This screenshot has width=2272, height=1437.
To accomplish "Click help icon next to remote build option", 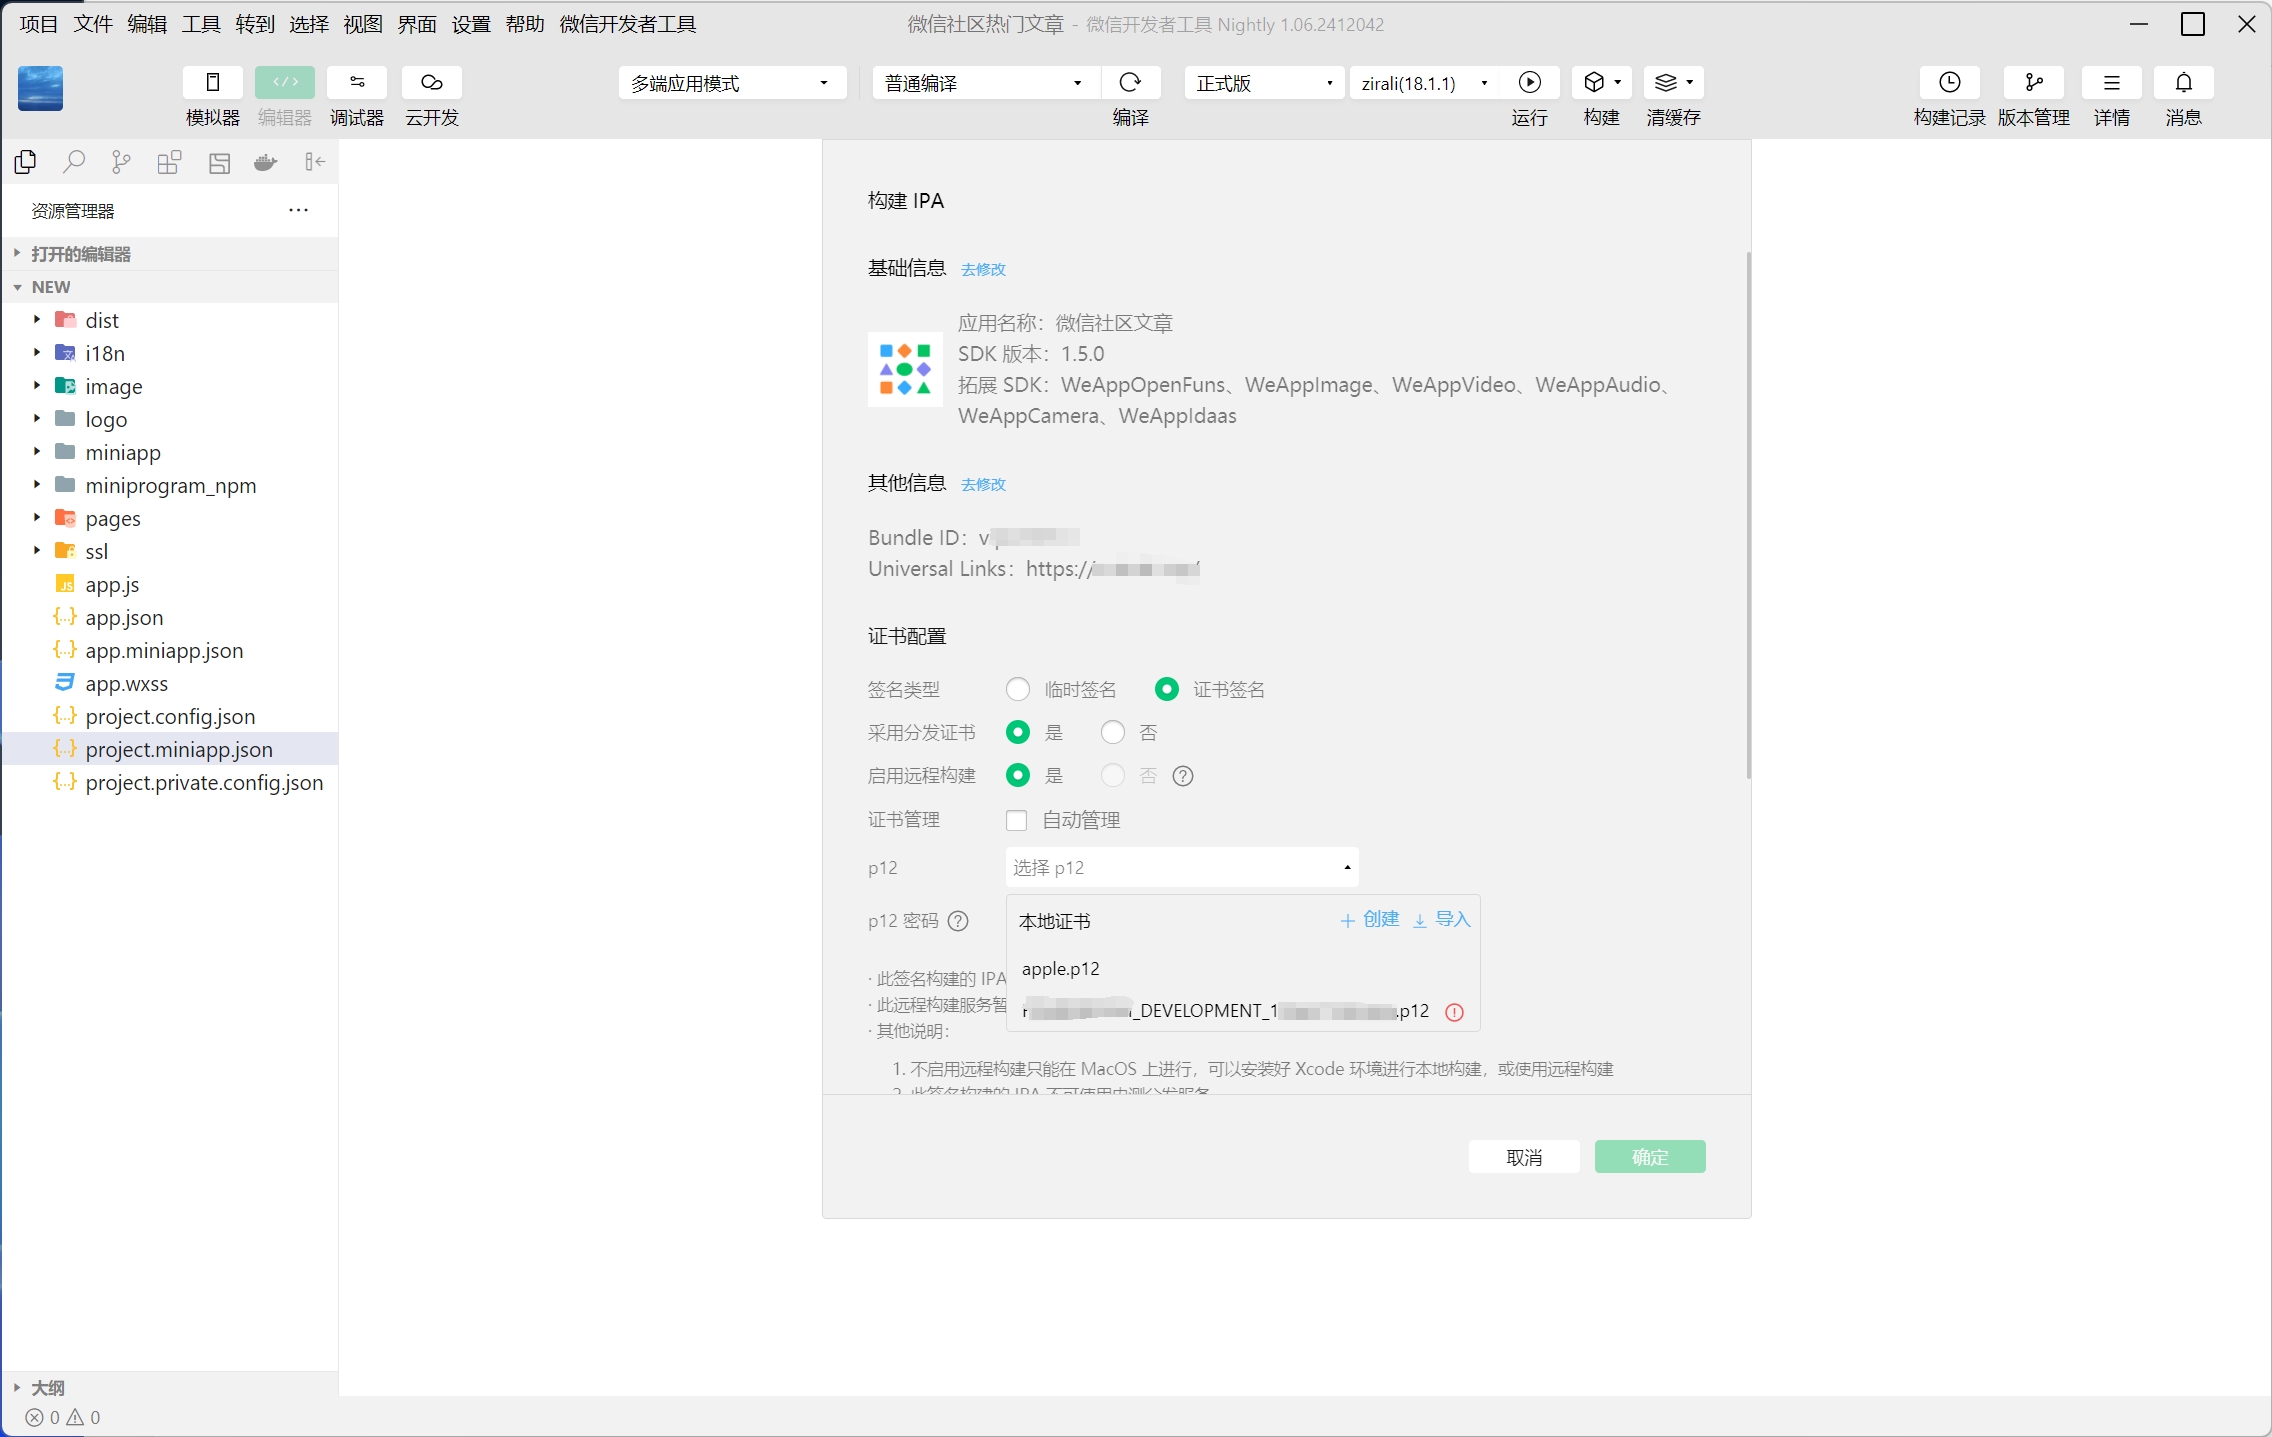I will click(1183, 776).
